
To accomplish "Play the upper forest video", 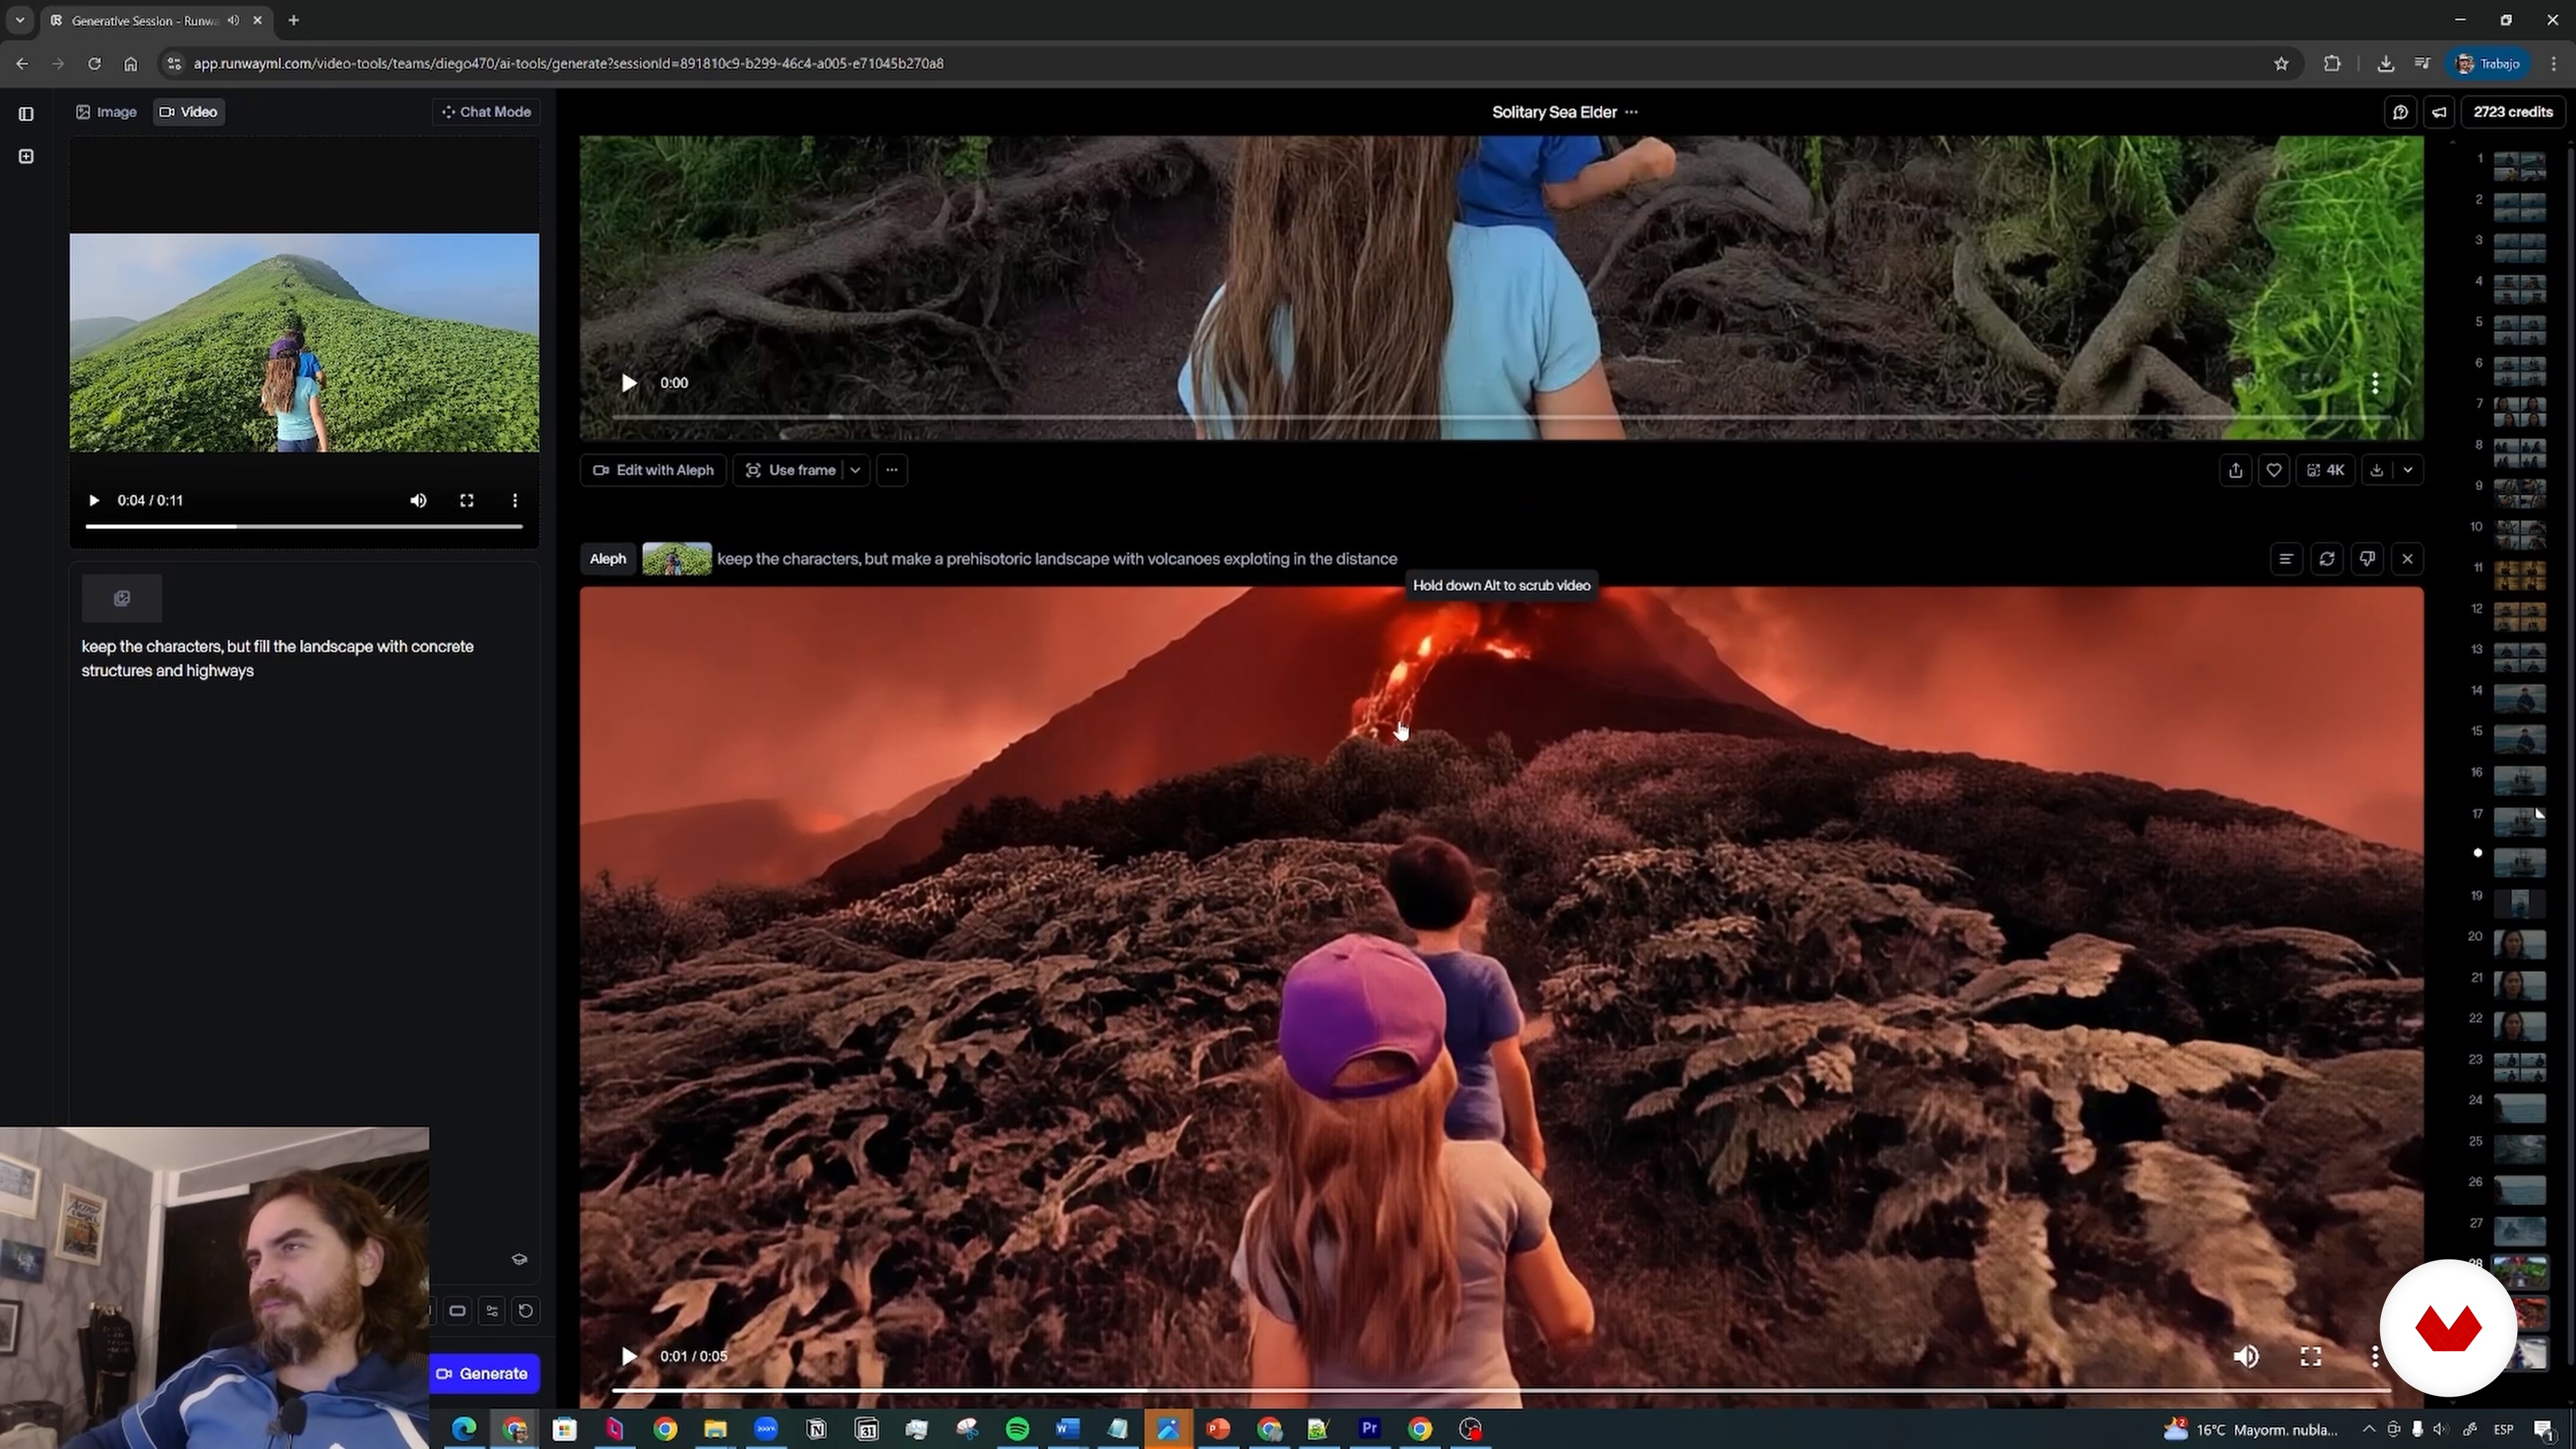I will [x=629, y=383].
